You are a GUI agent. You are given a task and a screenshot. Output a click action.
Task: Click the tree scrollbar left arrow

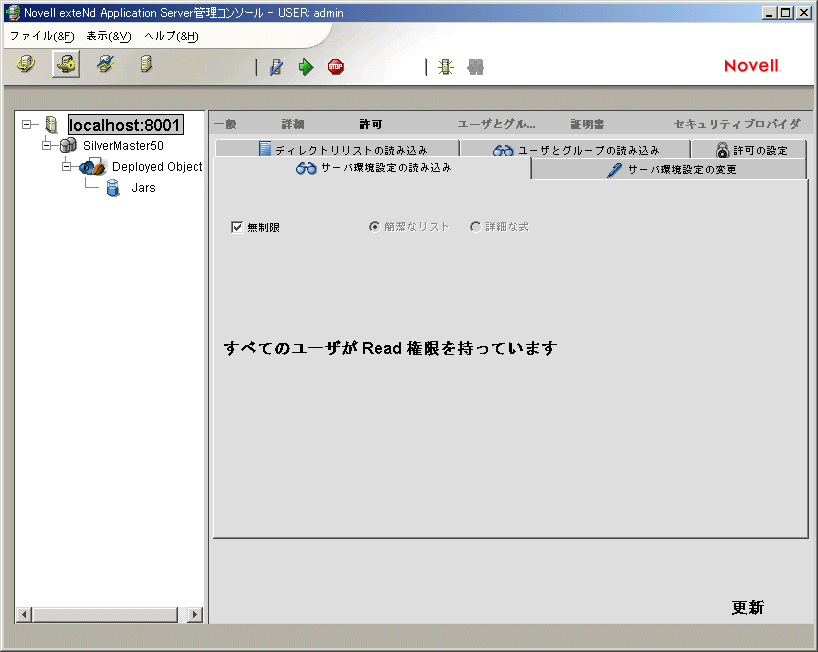coord(24,614)
